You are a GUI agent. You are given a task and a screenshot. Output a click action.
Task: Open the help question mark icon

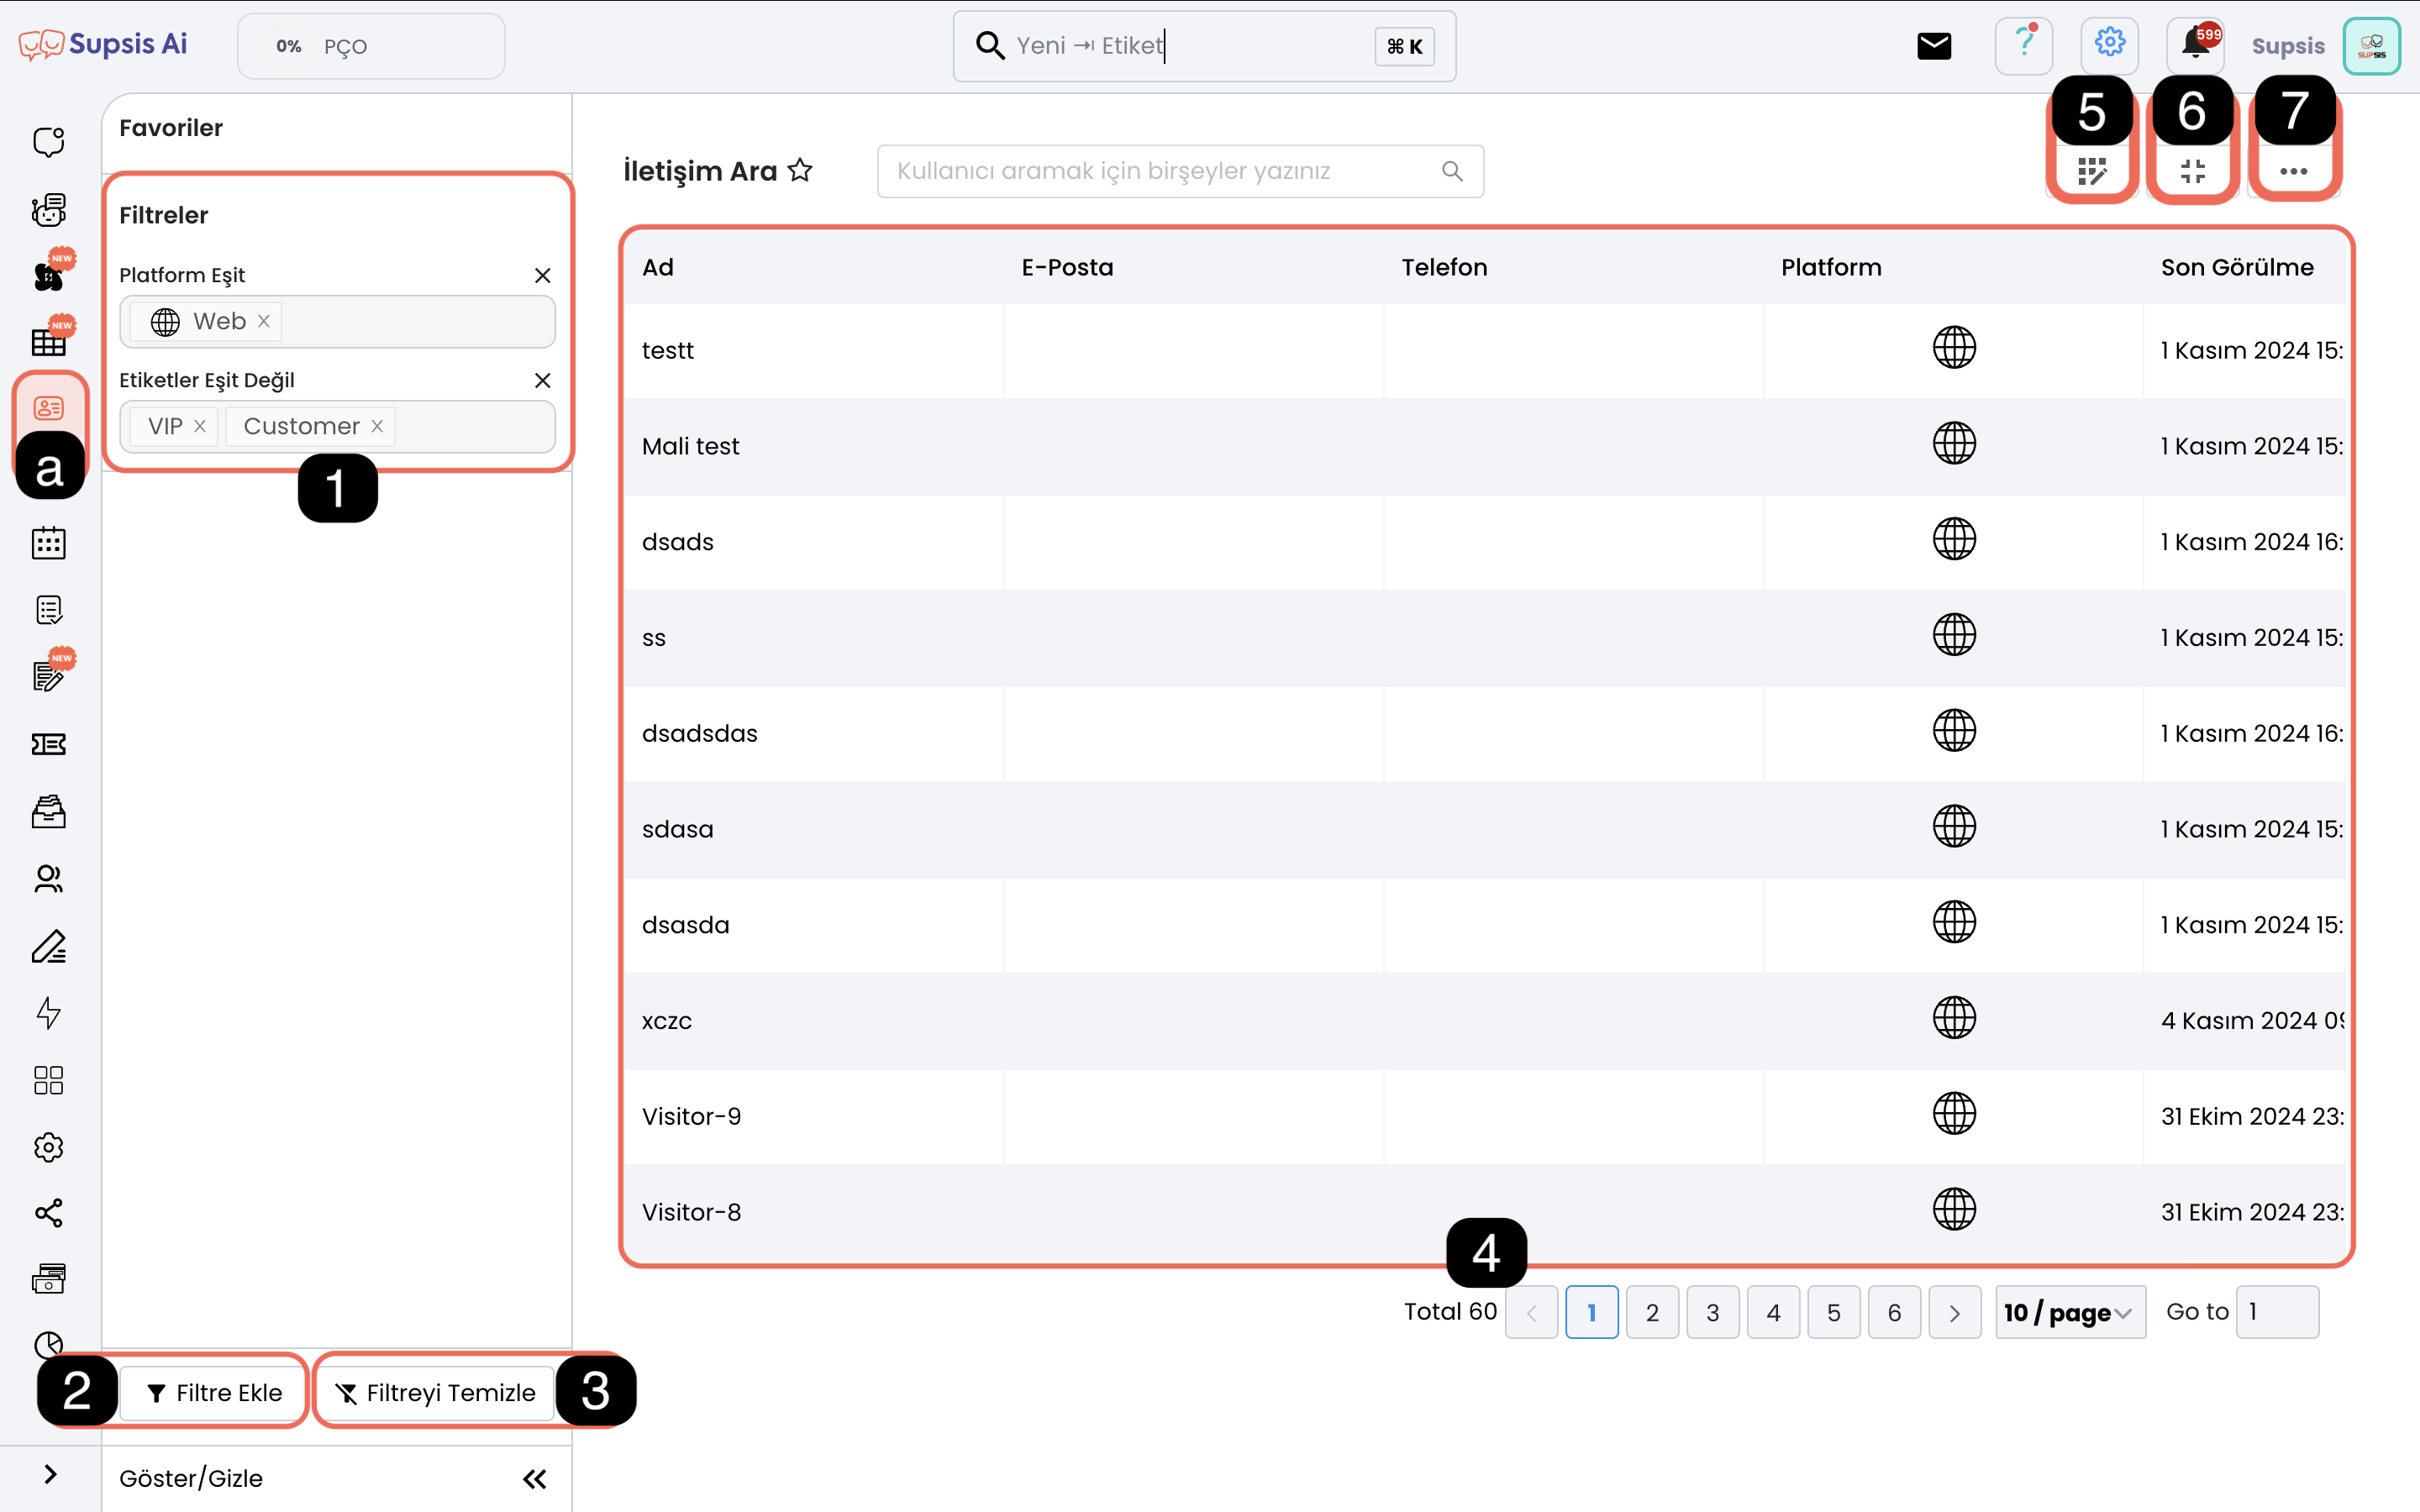tap(2024, 45)
